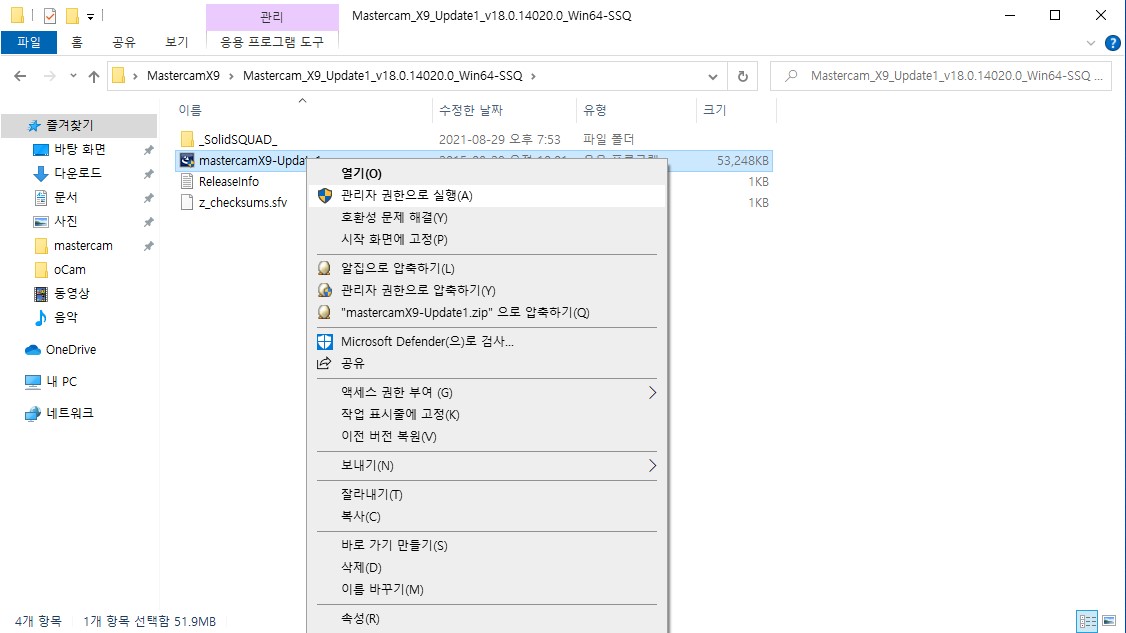Compress as administrator (관리자 권한으로 압축하기)

[487, 290]
